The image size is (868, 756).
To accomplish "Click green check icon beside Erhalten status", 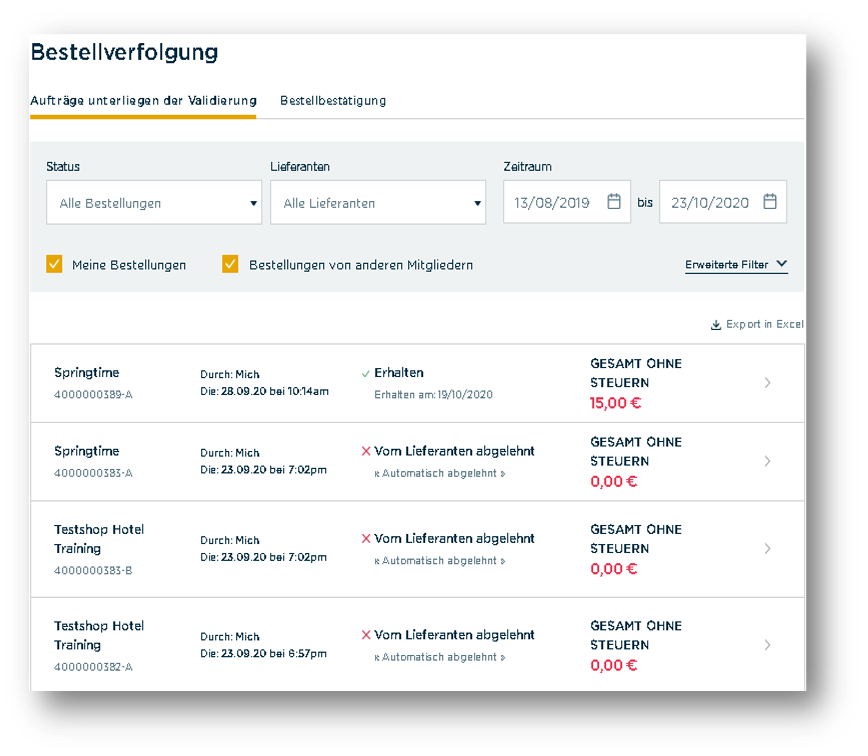I will pyautogui.click(x=365, y=374).
